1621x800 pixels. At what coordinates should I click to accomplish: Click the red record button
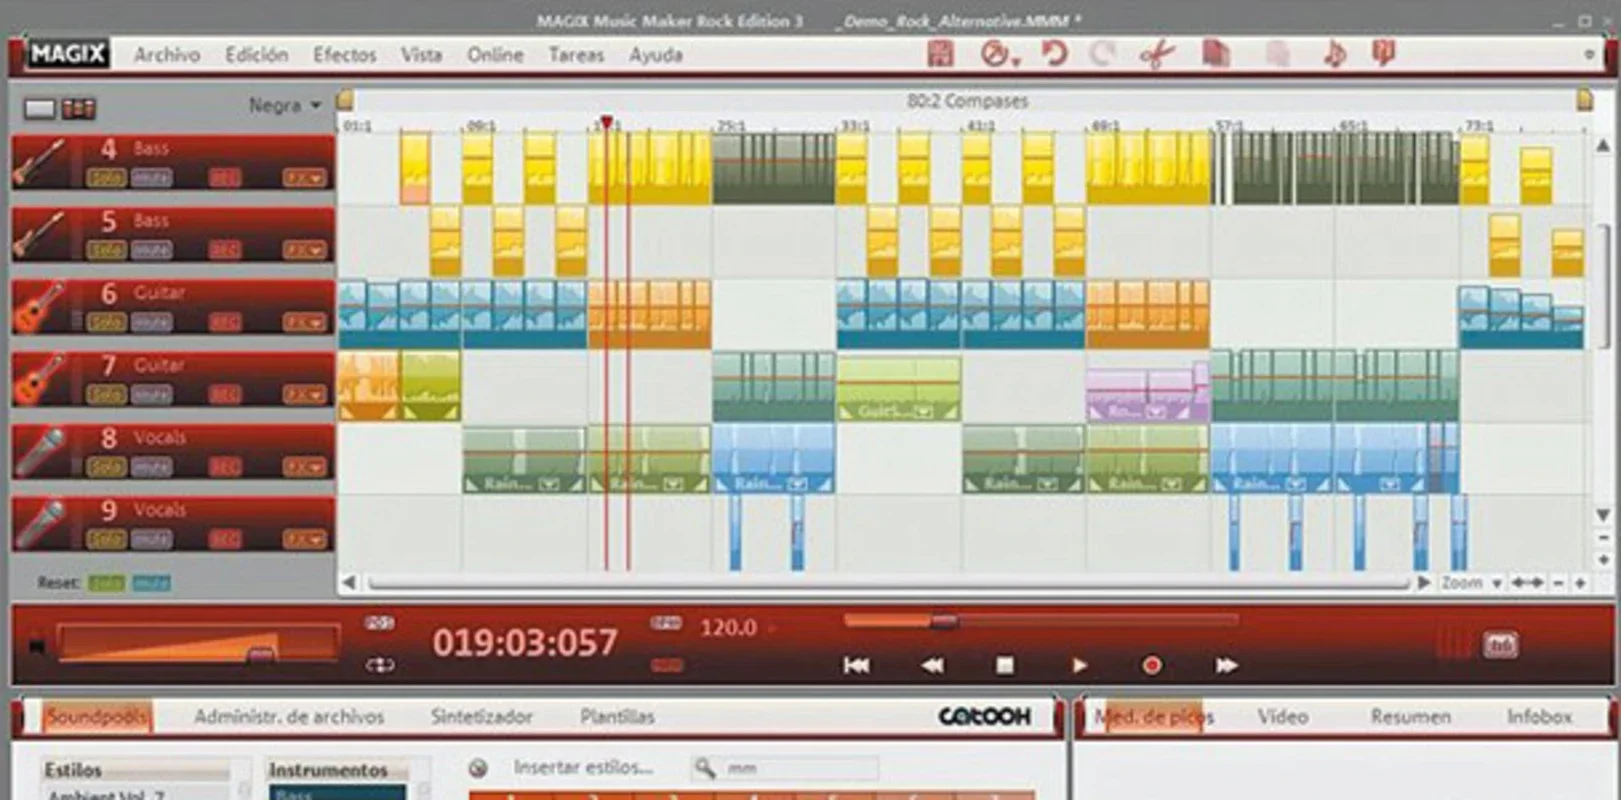[1152, 665]
